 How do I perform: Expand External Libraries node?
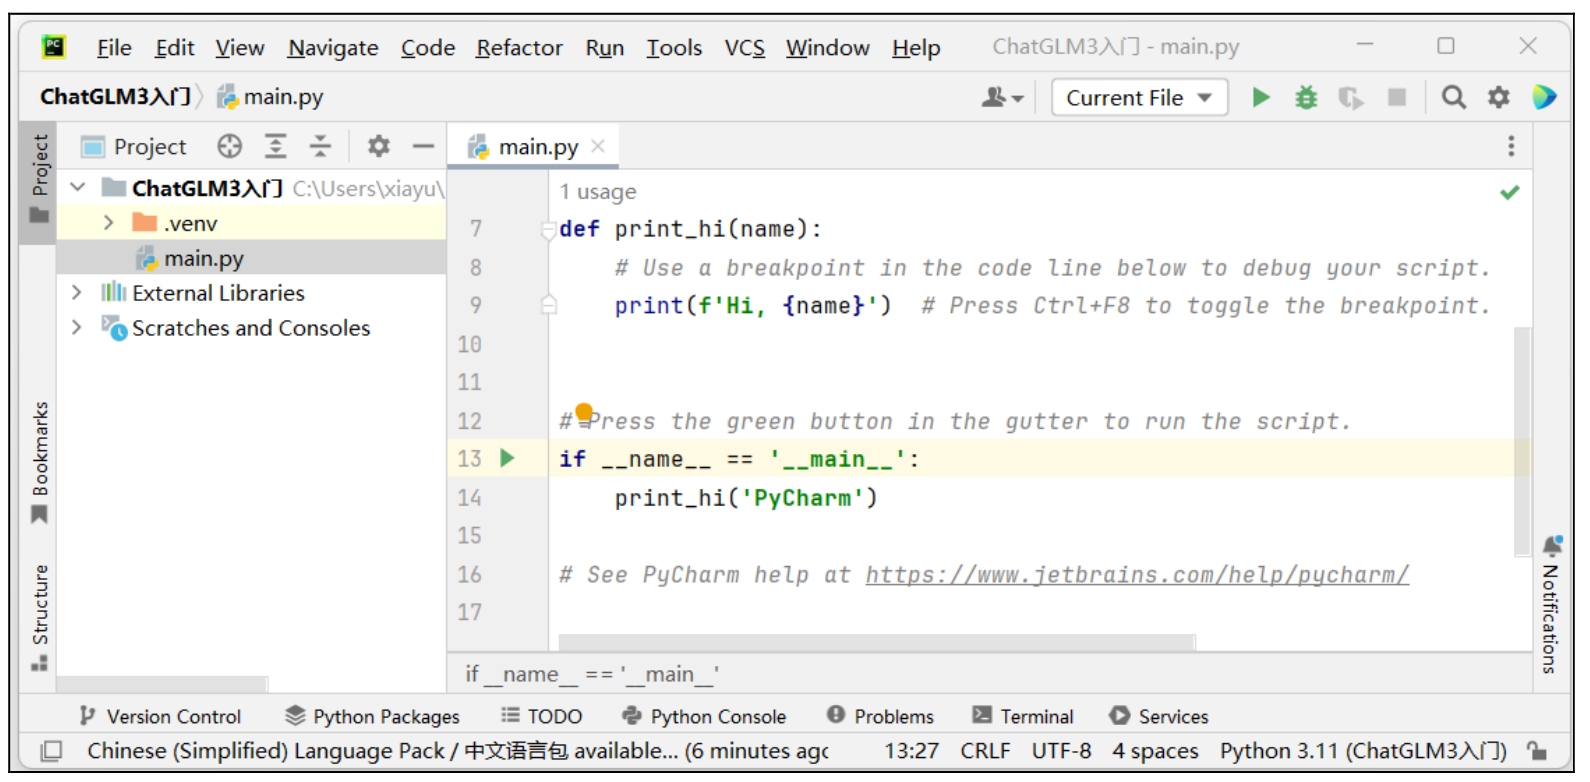coord(77,292)
